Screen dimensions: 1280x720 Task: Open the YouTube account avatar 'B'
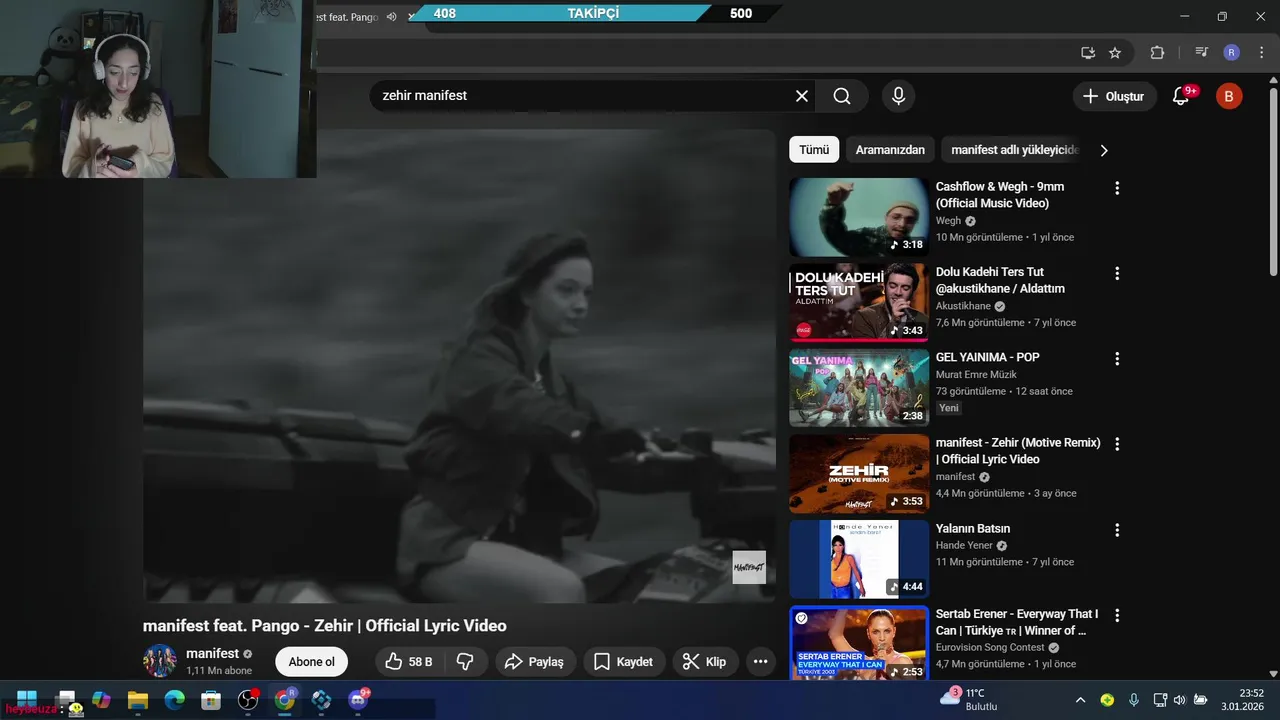[1229, 96]
